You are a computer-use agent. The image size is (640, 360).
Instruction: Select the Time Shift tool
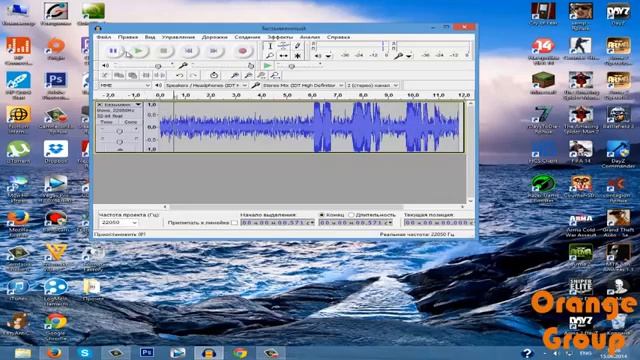pyautogui.click(x=284, y=56)
